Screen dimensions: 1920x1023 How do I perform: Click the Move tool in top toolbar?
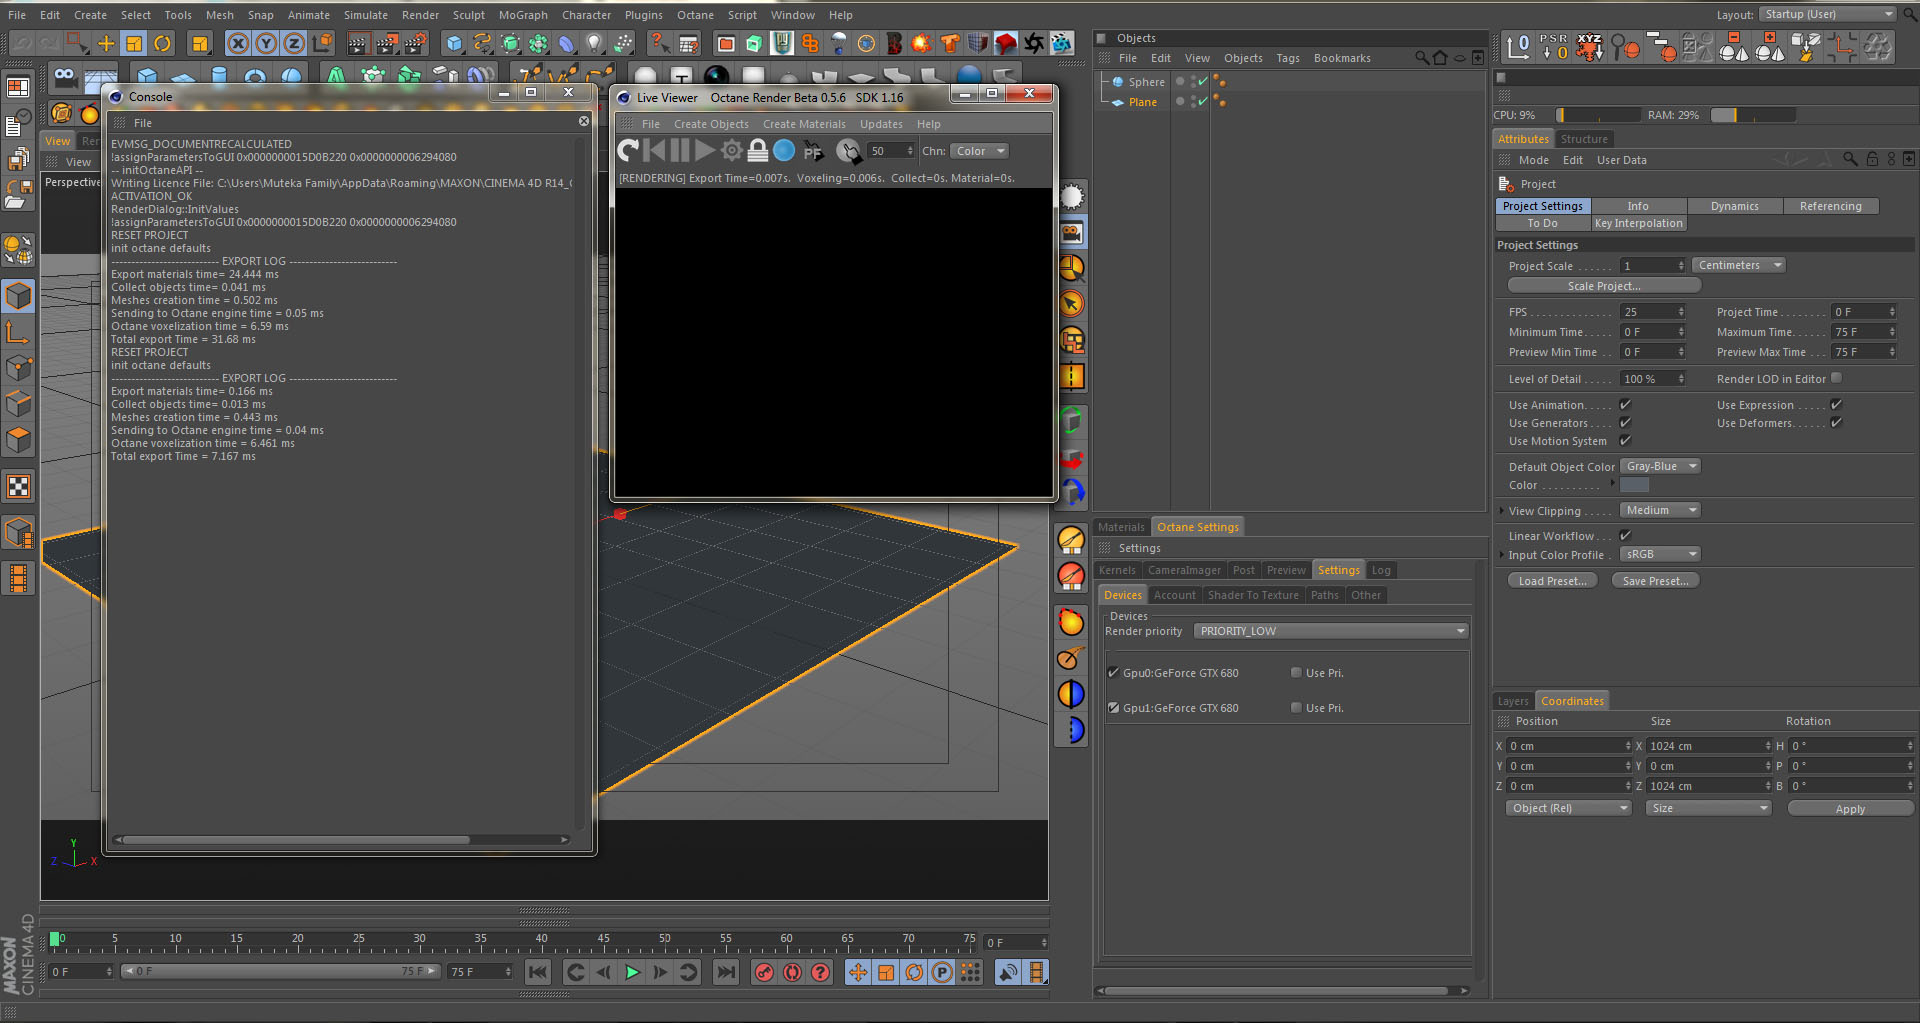coord(106,43)
